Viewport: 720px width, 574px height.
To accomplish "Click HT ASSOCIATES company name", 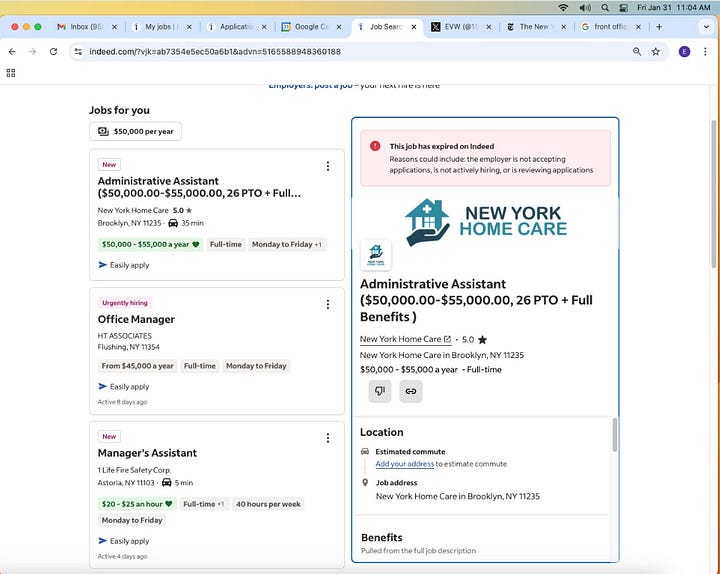I will point(124,336).
